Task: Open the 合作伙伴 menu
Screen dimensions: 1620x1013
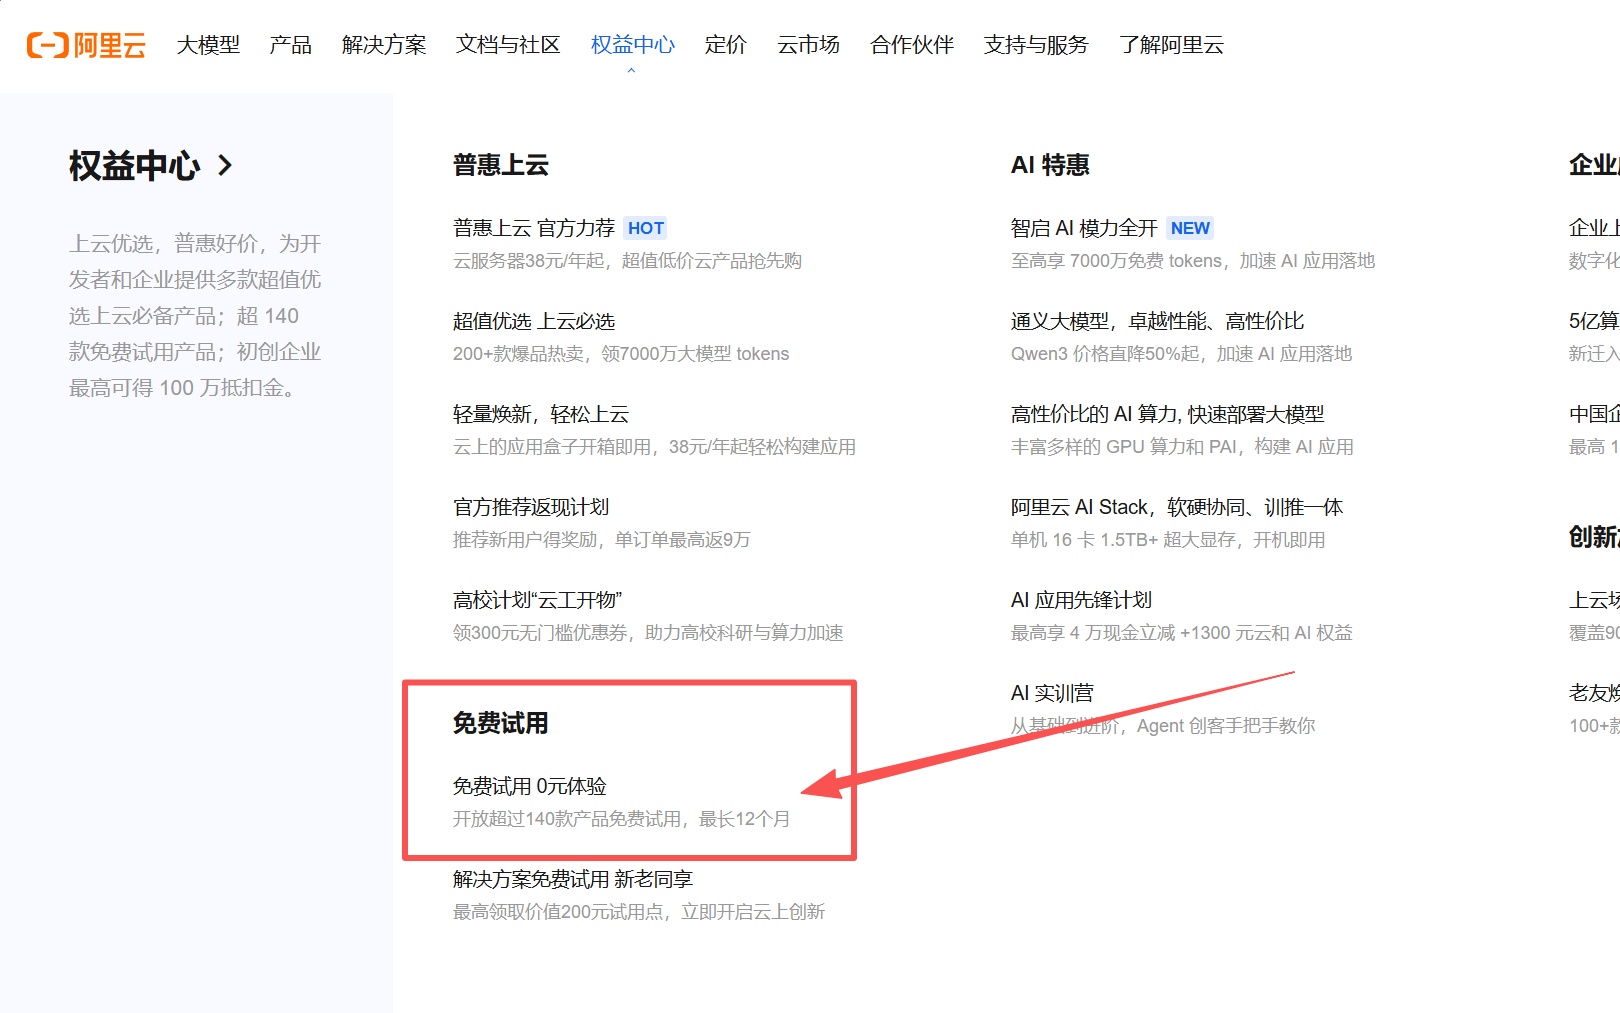Action: tap(912, 45)
